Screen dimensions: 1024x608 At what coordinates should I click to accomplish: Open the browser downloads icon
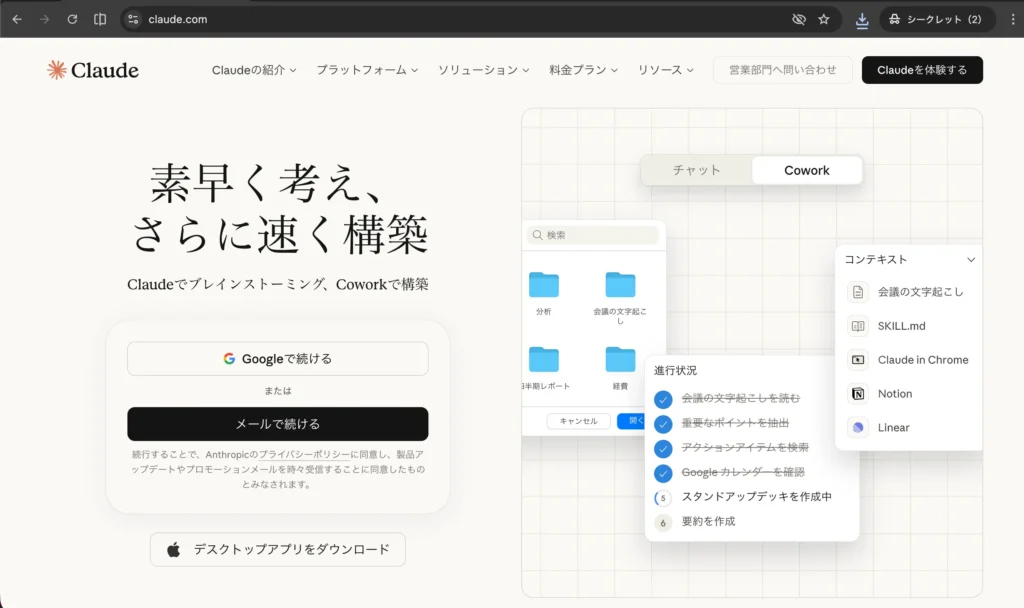[x=862, y=19]
